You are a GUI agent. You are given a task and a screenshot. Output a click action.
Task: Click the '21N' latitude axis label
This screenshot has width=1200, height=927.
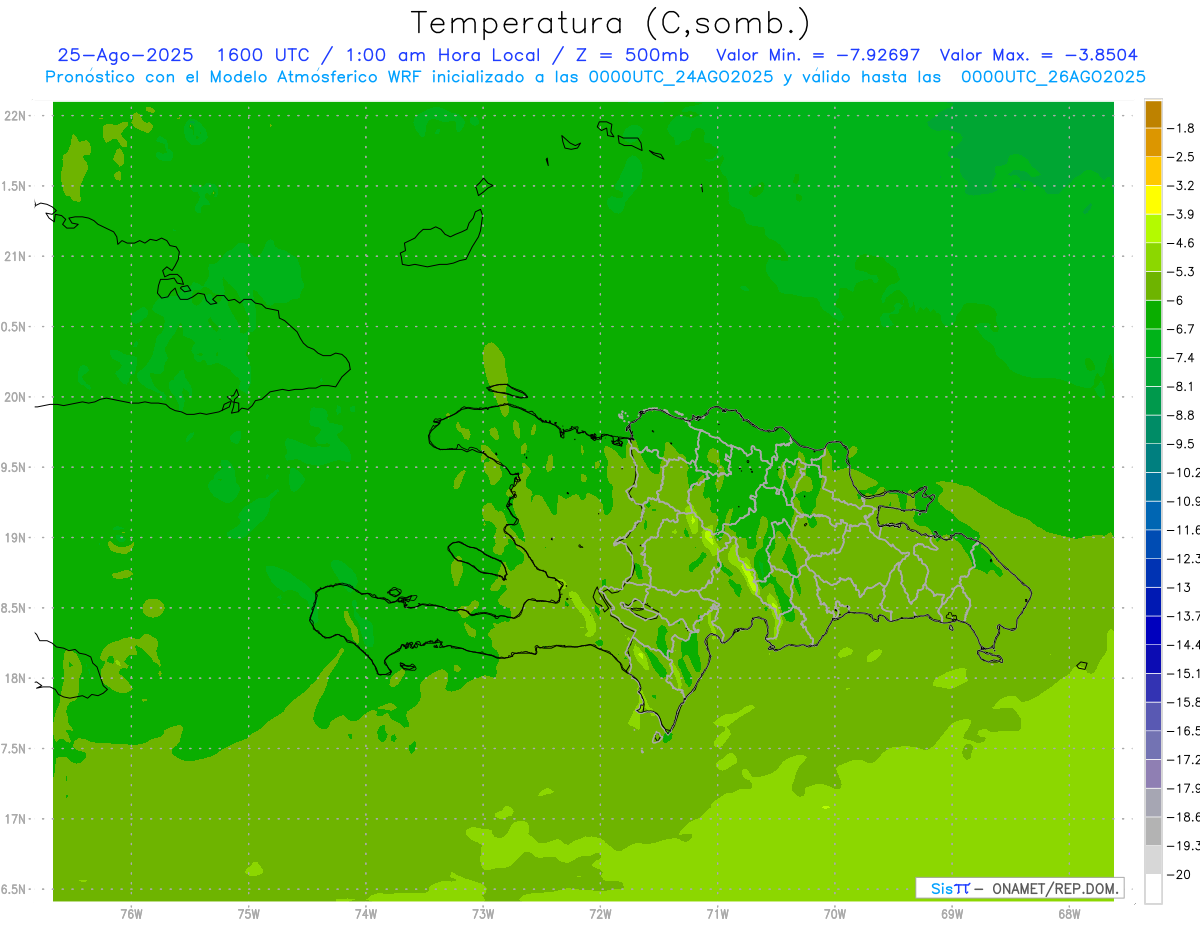(x=15, y=256)
